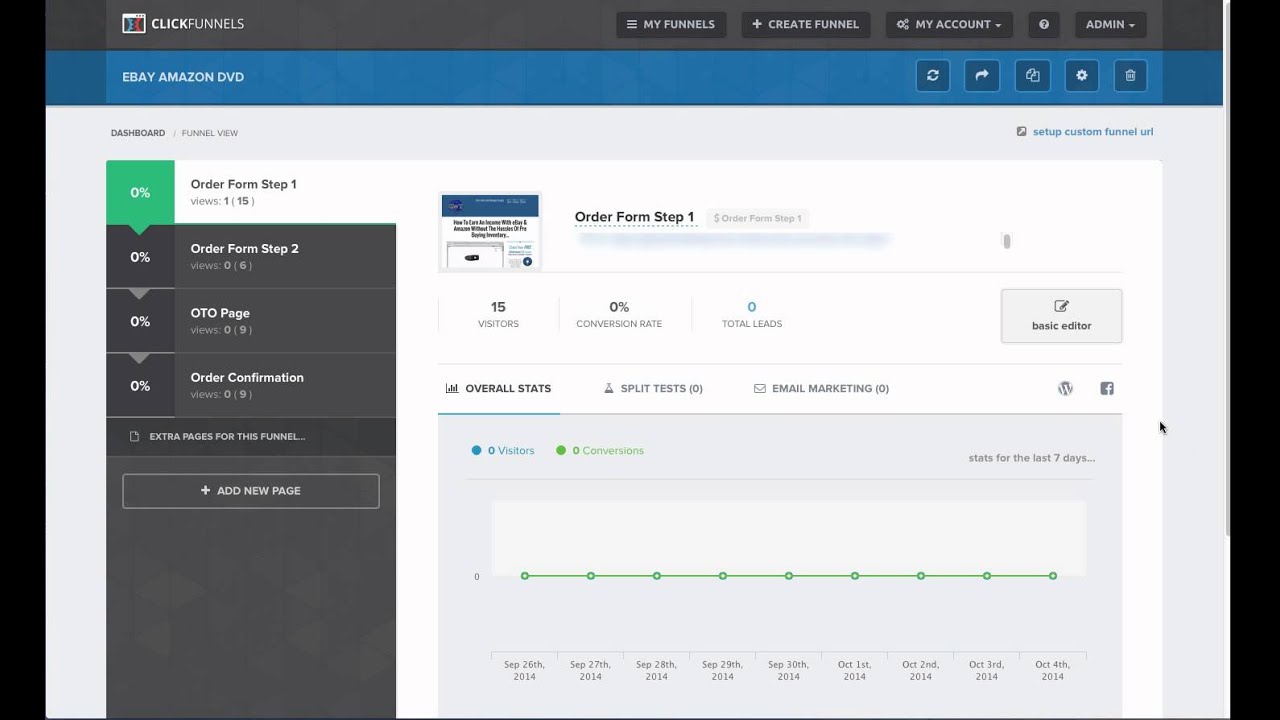The height and width of the screenshot is (720, 1280).
Task: Click the Facebook icon
Action: [1107, 389]
